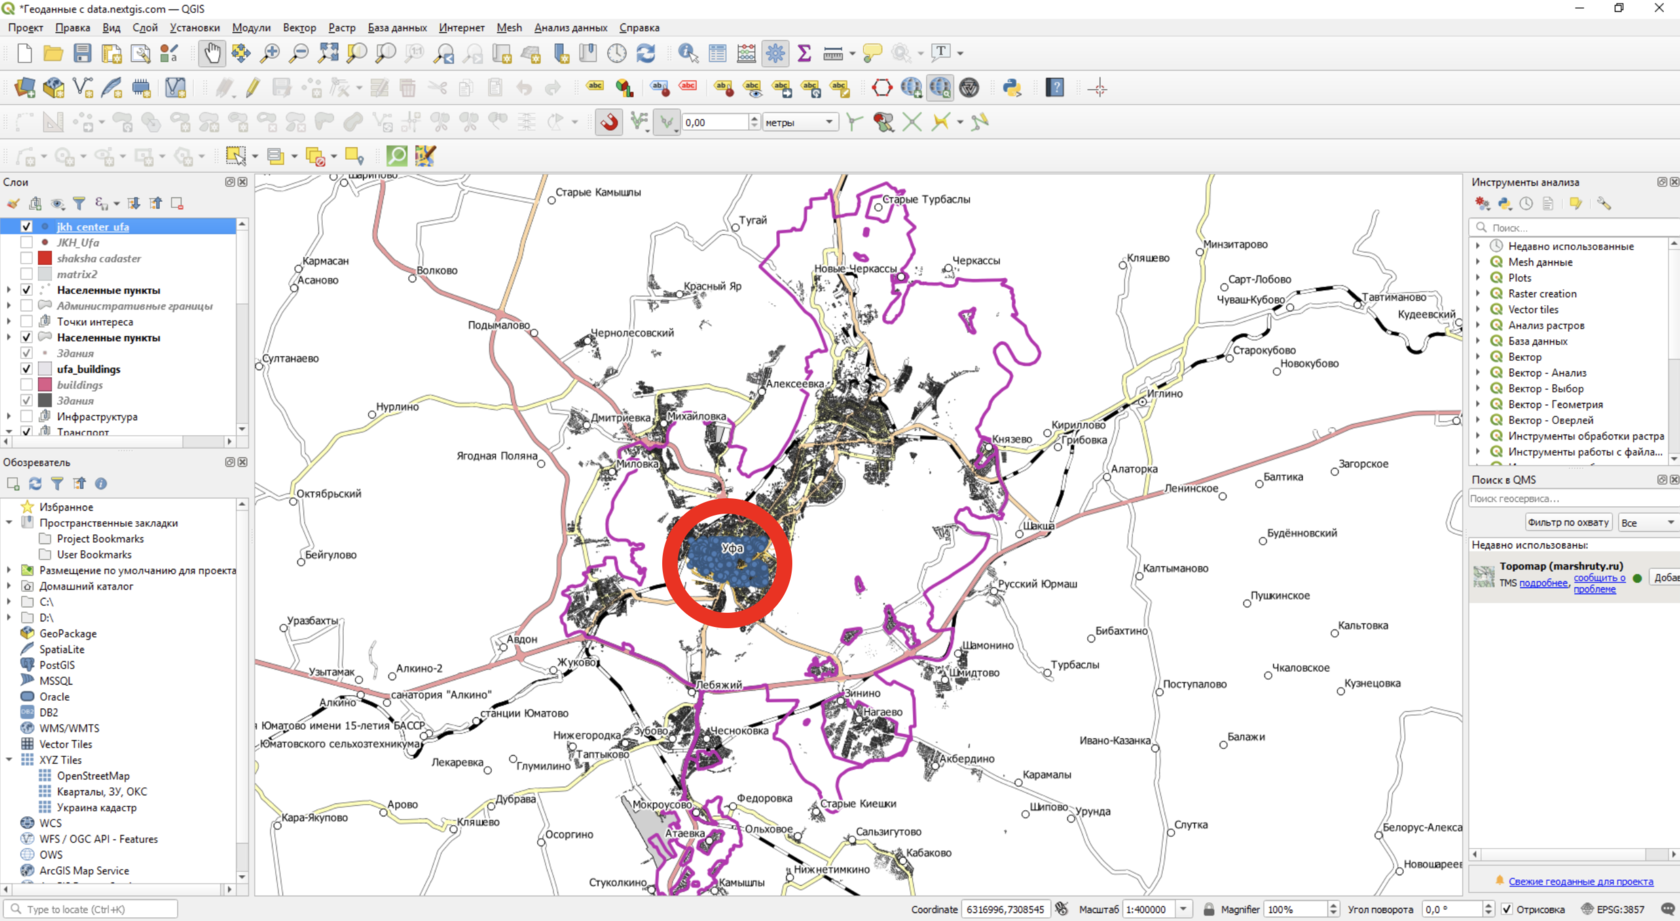Open the Все filter dropdown in QMS search
Viewport: 1680px width, 921px height.
coord(1648,523)
